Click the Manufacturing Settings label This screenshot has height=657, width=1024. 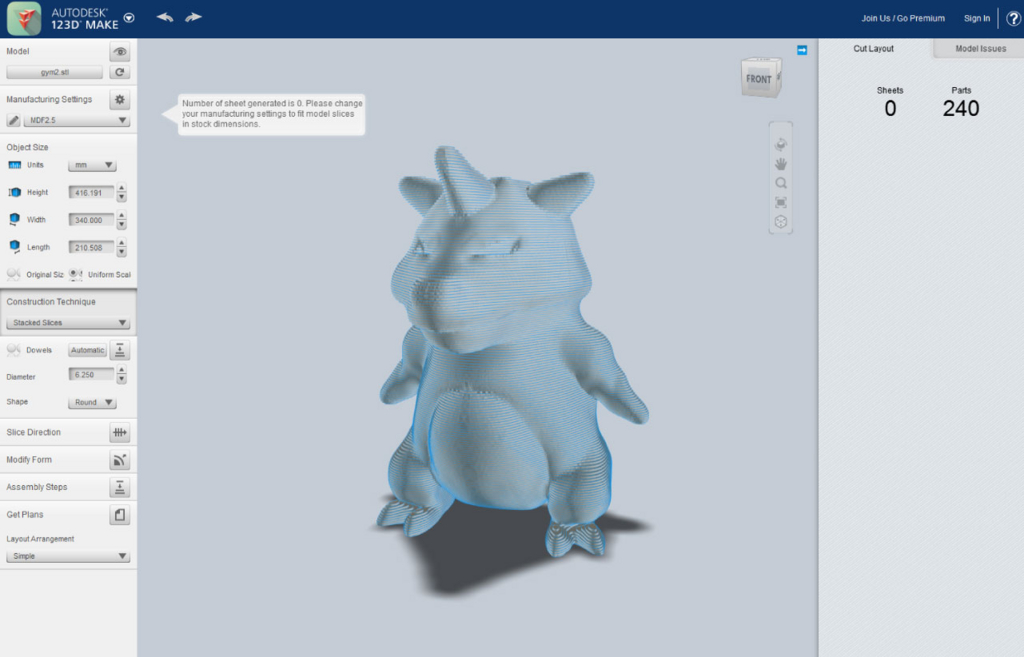click(x=49, y=99)
